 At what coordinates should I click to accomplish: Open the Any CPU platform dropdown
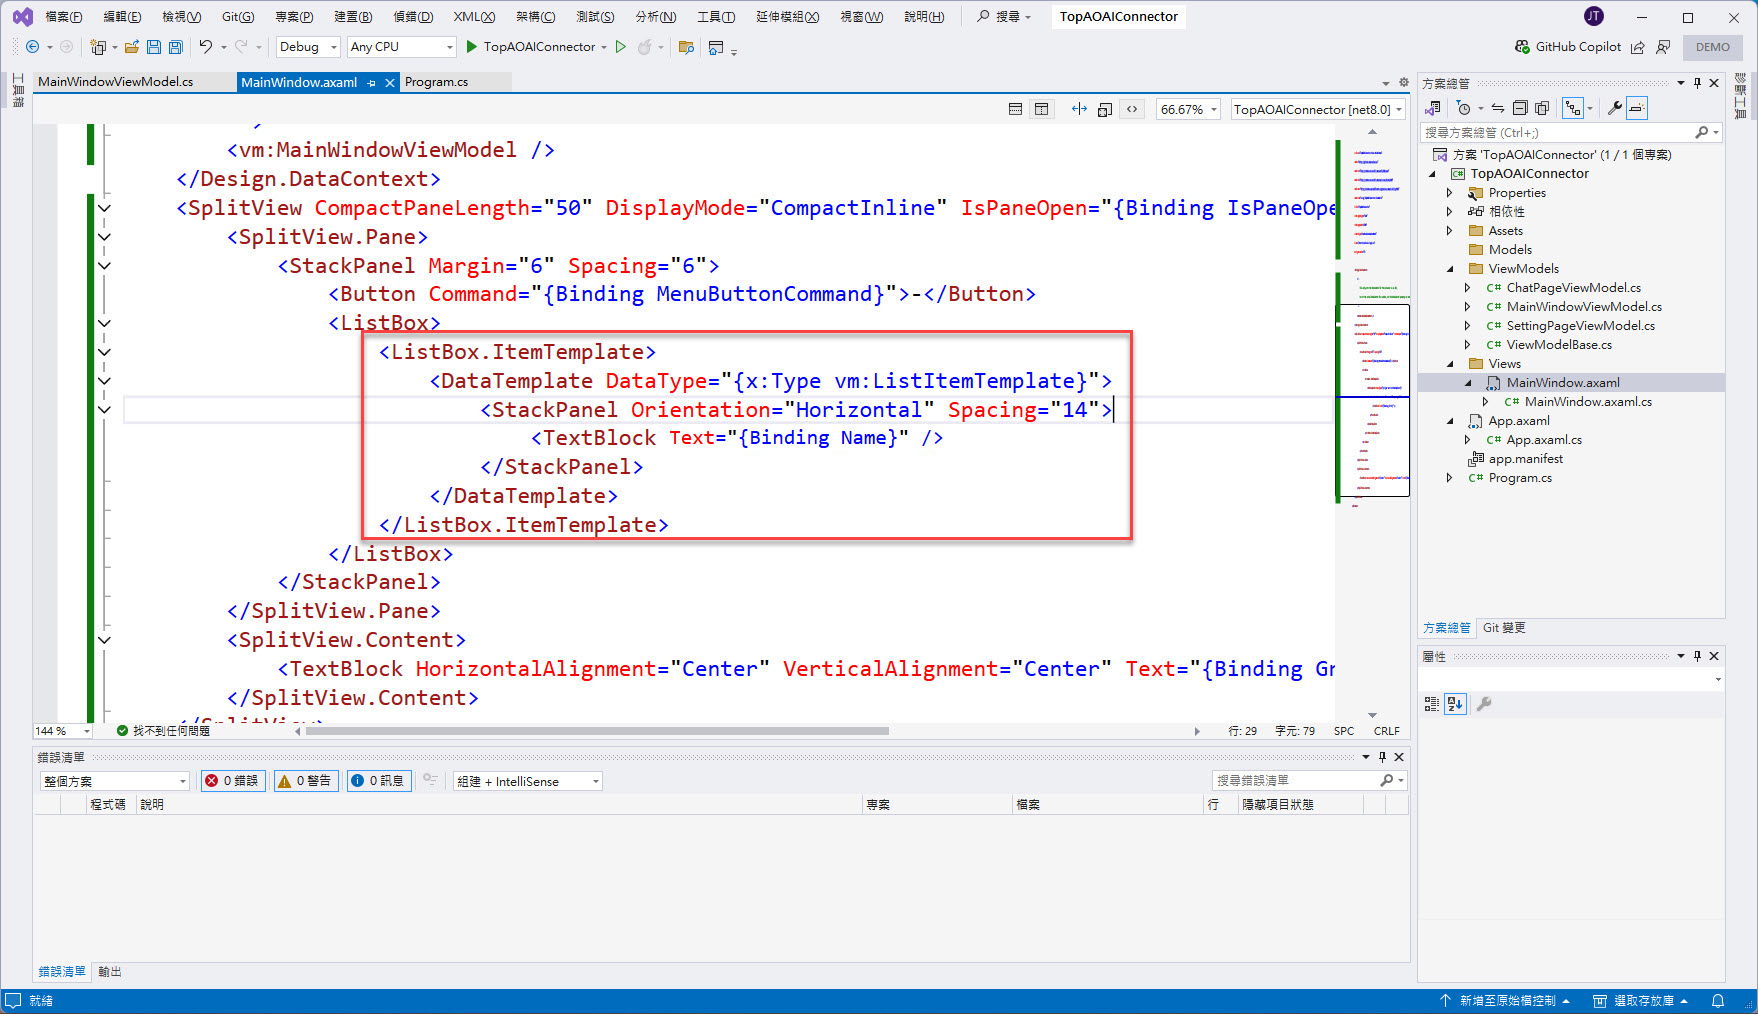(401, 47)
